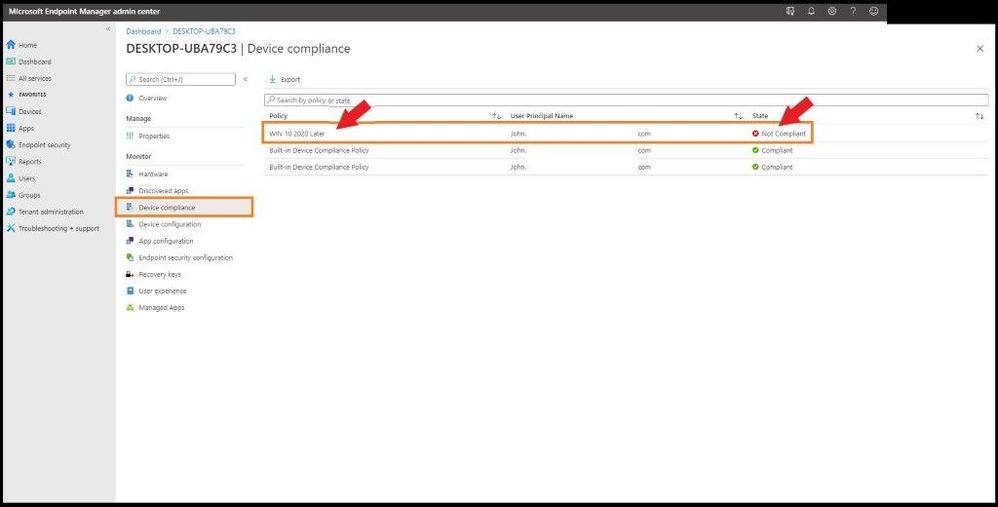
Task: Click the Home icon in the sidebar
Action: [11, 45]
